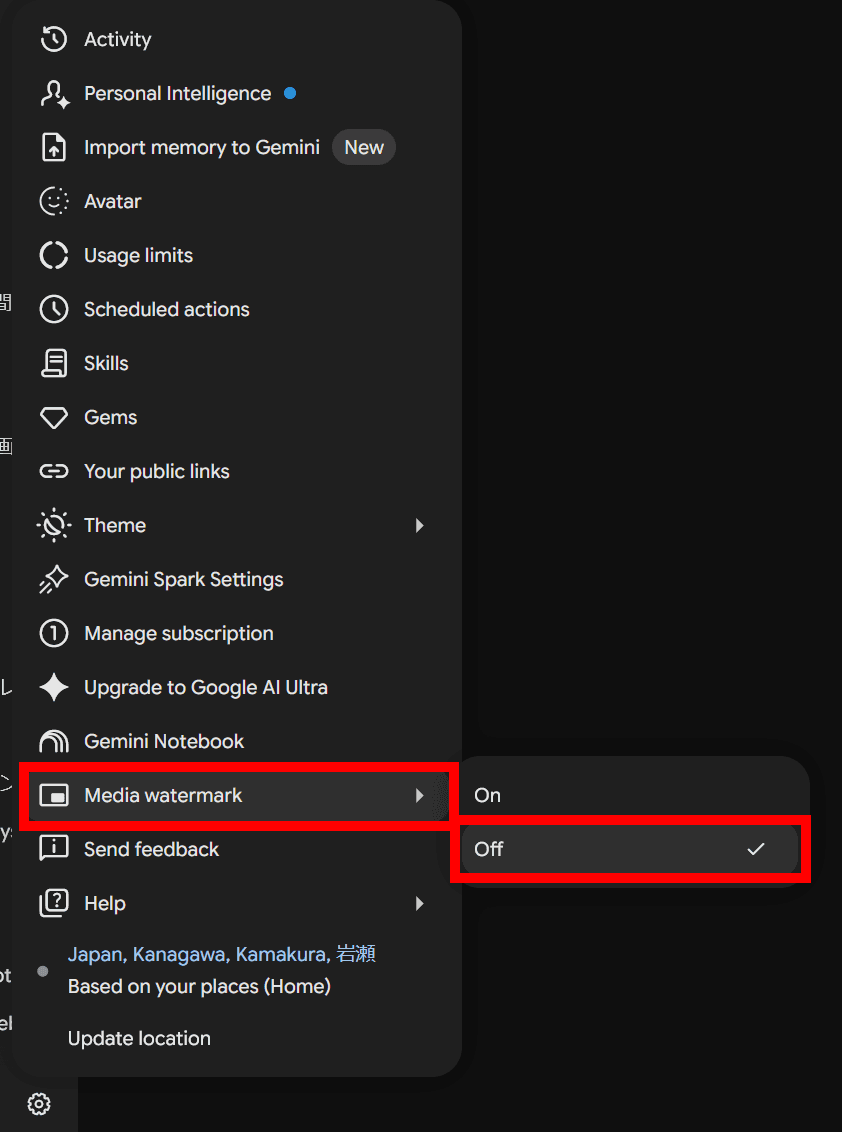This screenshot has height=1132, width=842.
Task: Click 'Based on your places (Home)' text
Action: [x=199, y=986]
